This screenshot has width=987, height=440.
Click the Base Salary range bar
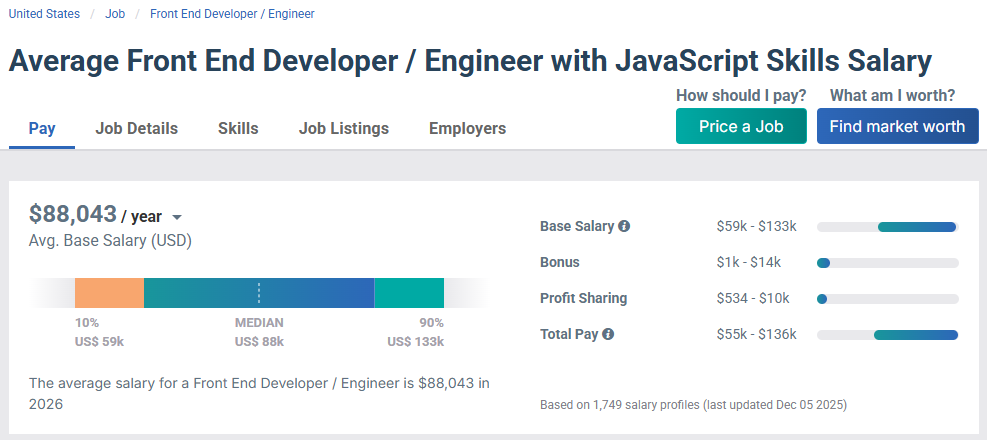[x=888, y=227]
